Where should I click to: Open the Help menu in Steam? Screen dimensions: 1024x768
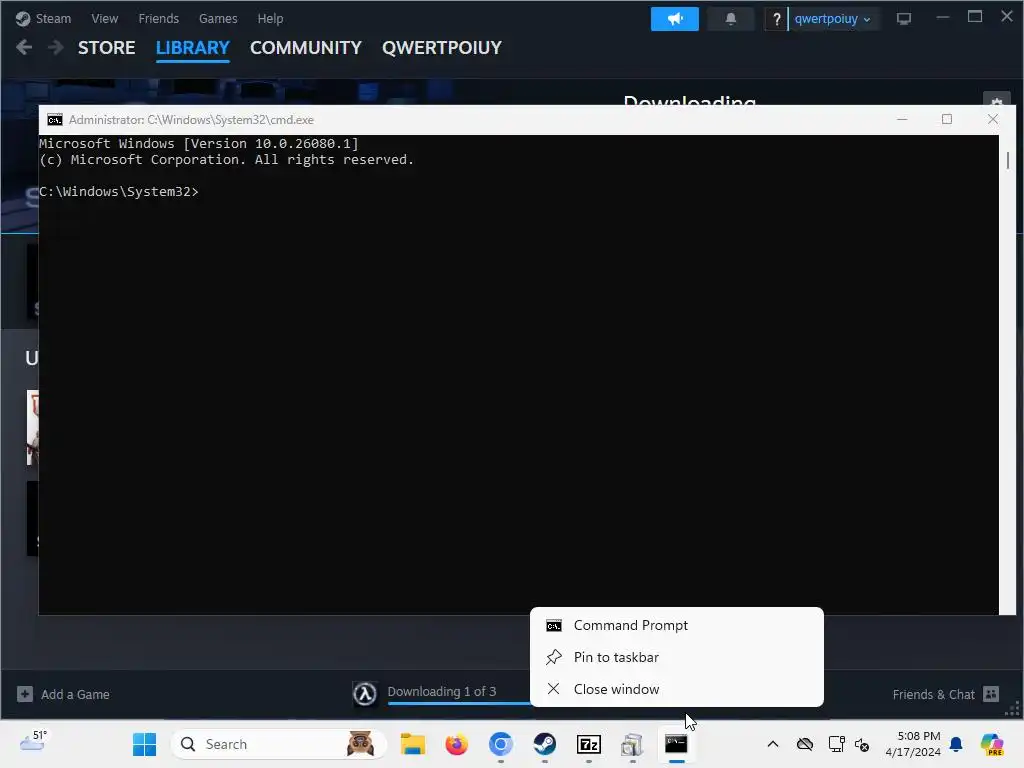[x=270, y=18]
